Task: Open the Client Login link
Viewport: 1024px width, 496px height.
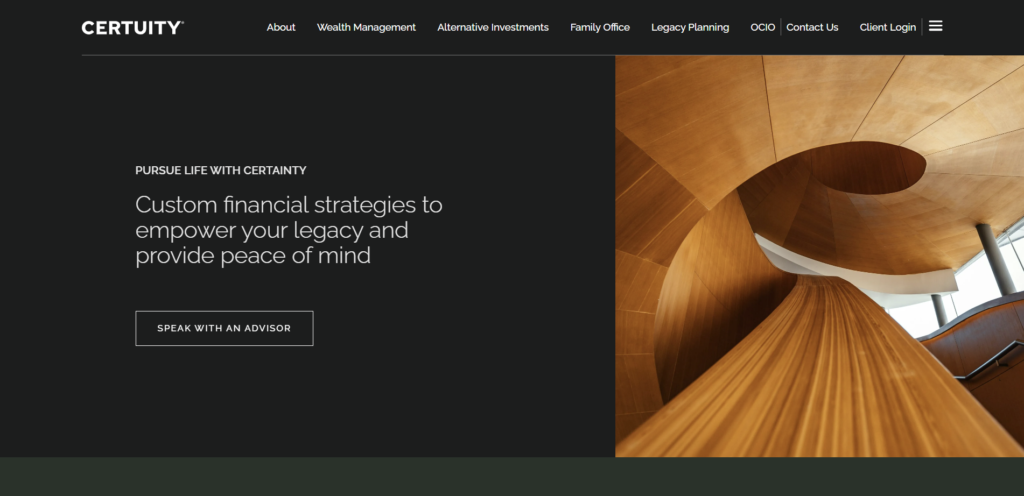Action: pos(888,27)
